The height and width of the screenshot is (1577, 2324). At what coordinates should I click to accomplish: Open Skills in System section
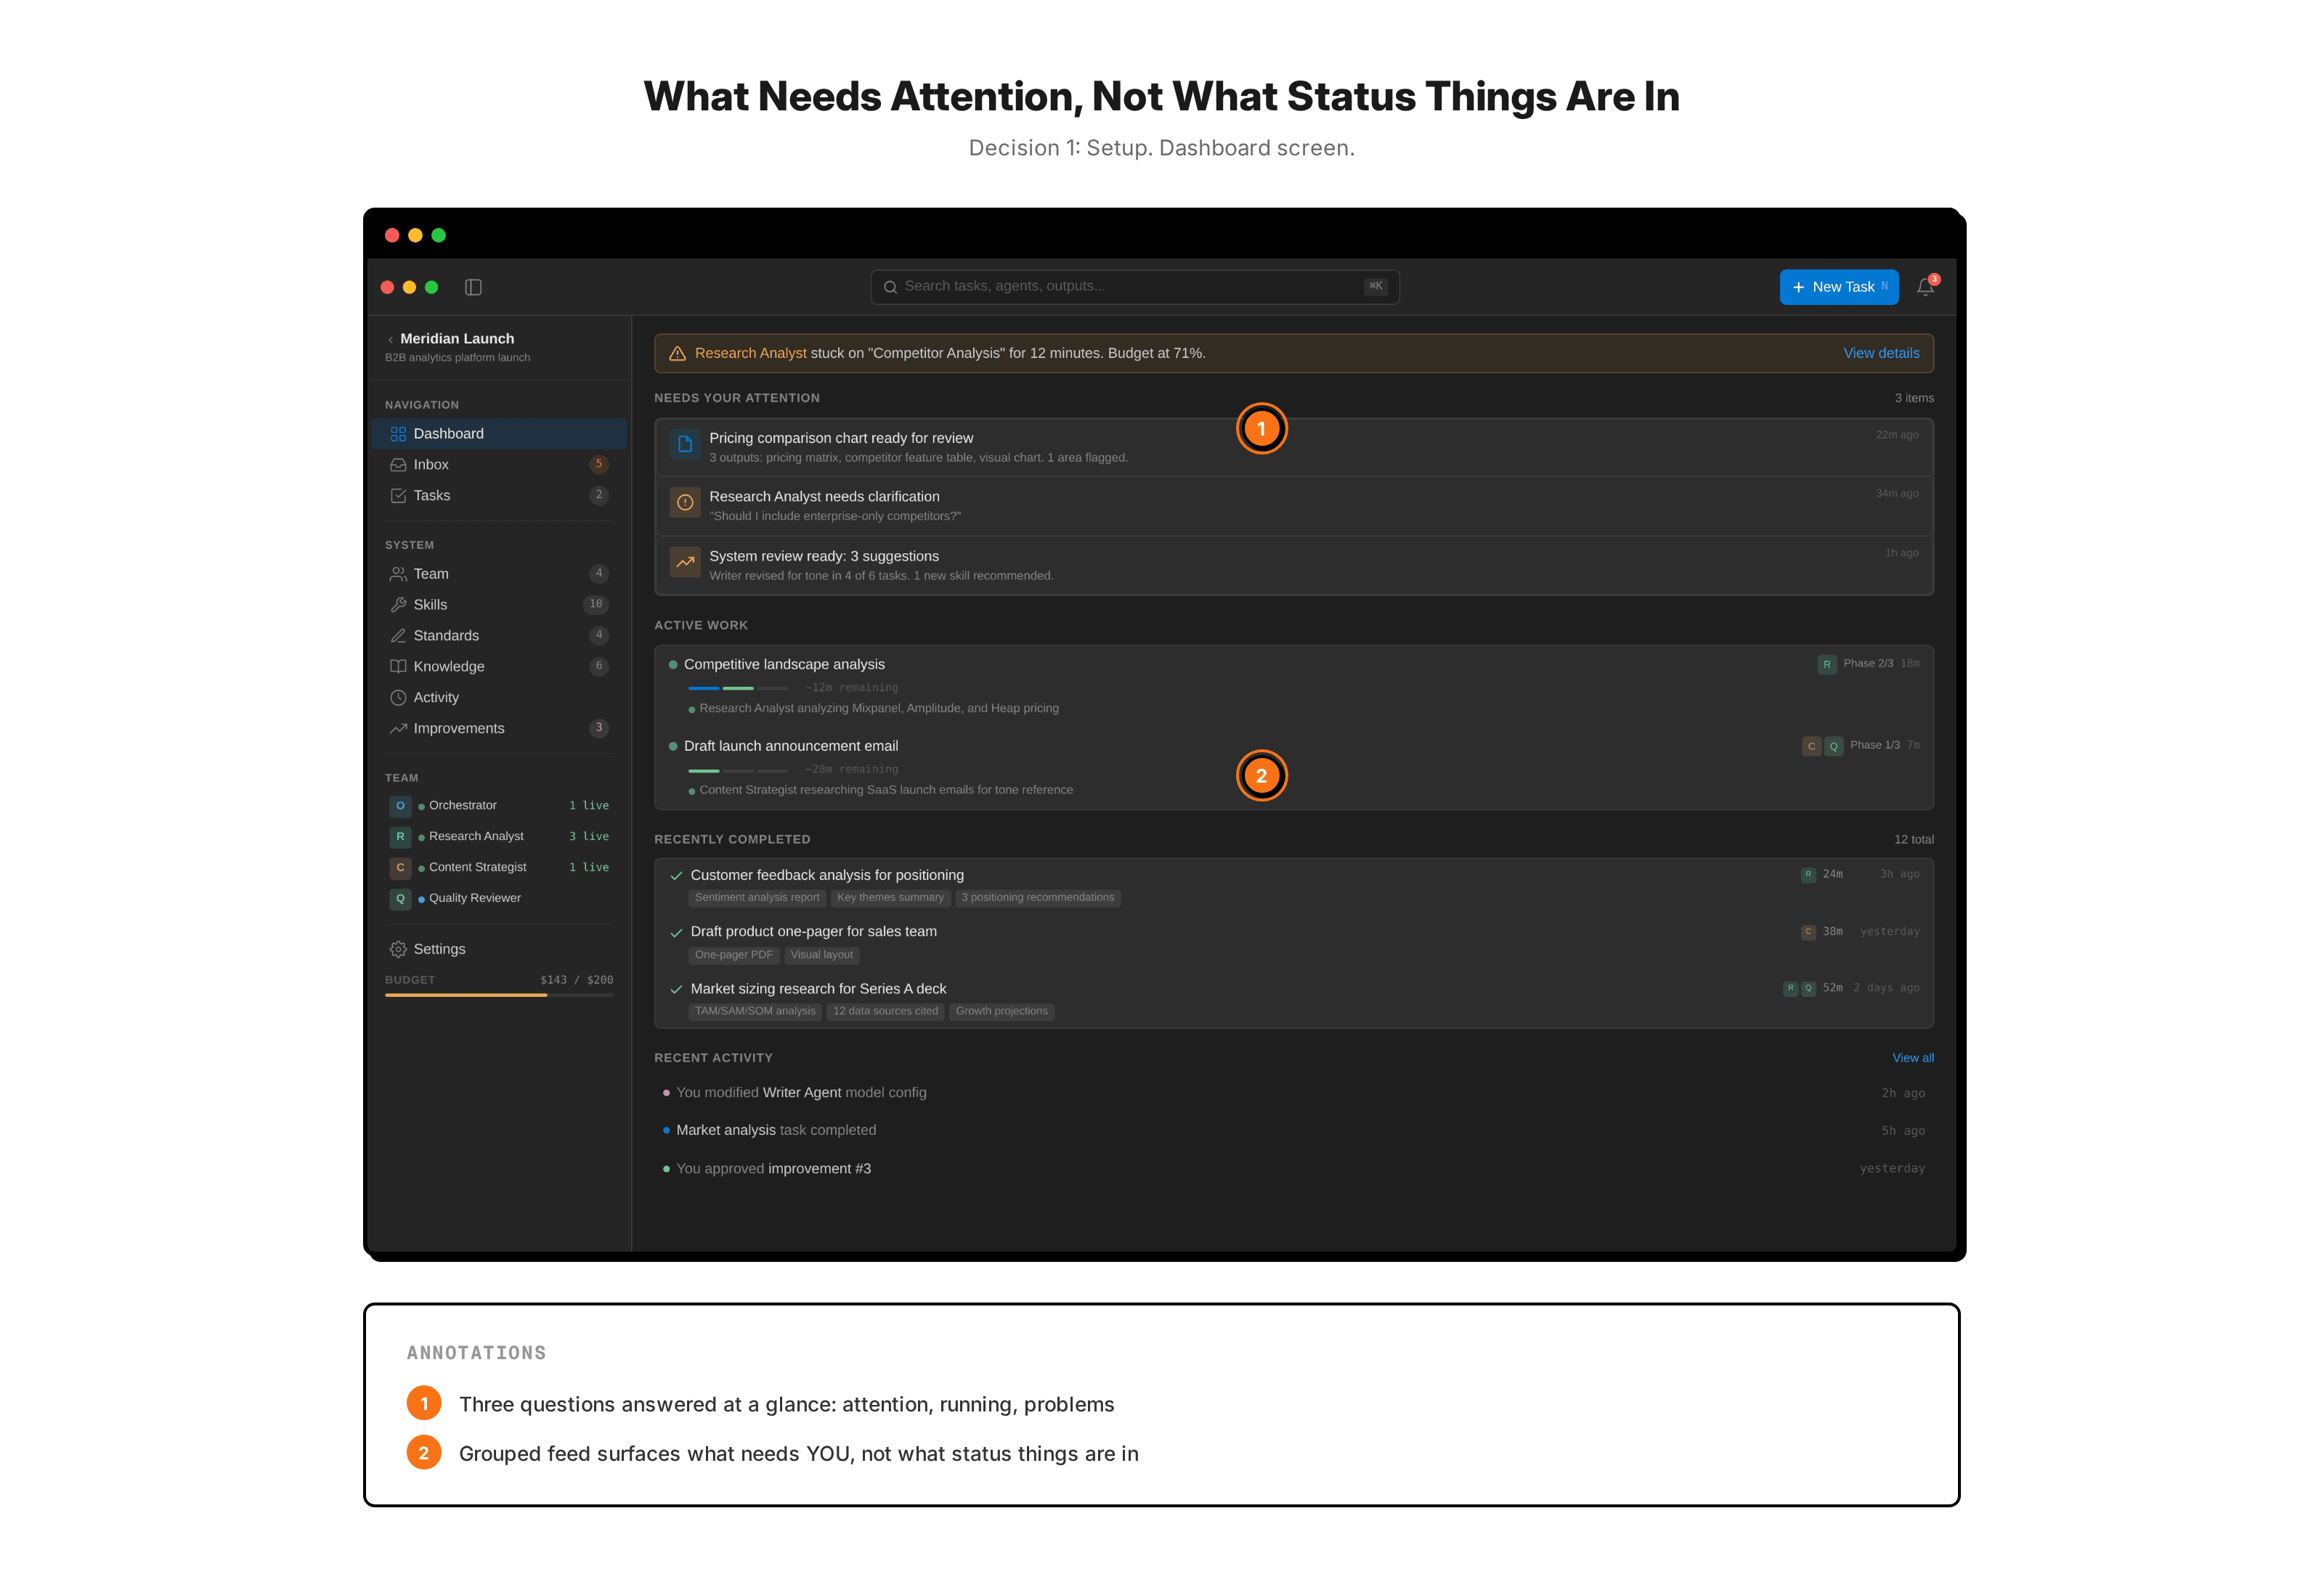499,605
